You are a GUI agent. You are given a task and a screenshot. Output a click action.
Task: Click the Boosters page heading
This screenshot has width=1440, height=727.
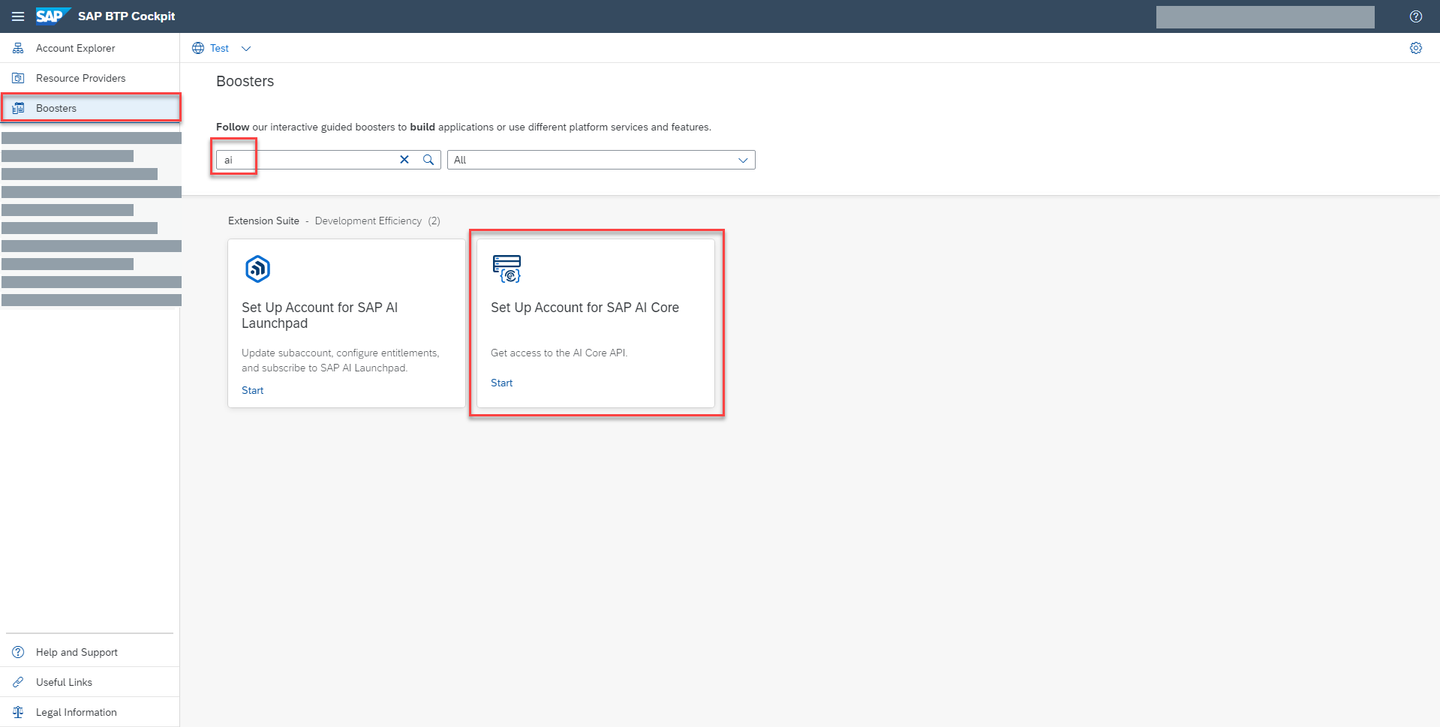[x=245, y=81]
